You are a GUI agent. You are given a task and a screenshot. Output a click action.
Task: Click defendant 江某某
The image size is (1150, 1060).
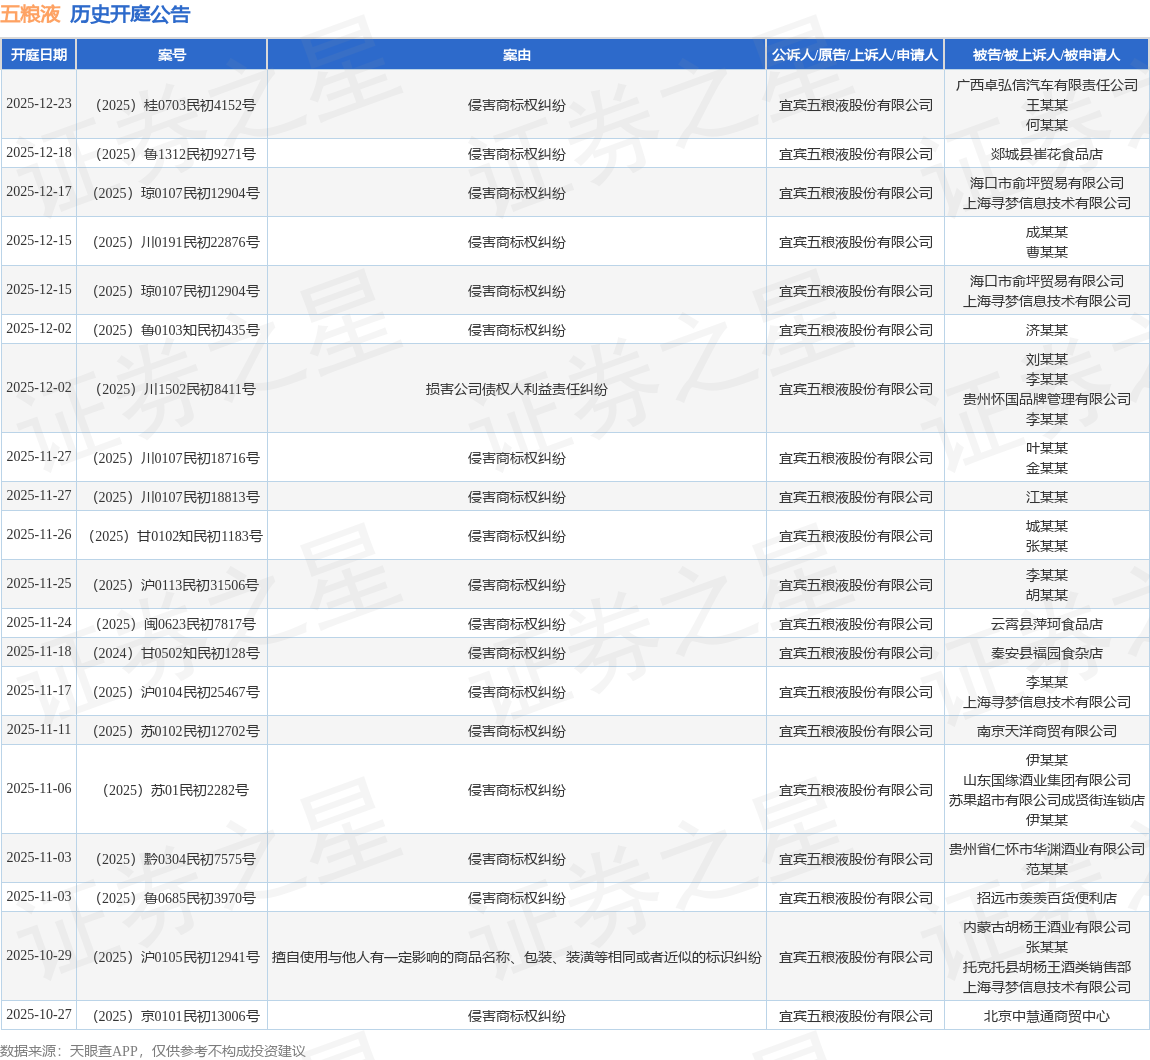point(1047,497)
